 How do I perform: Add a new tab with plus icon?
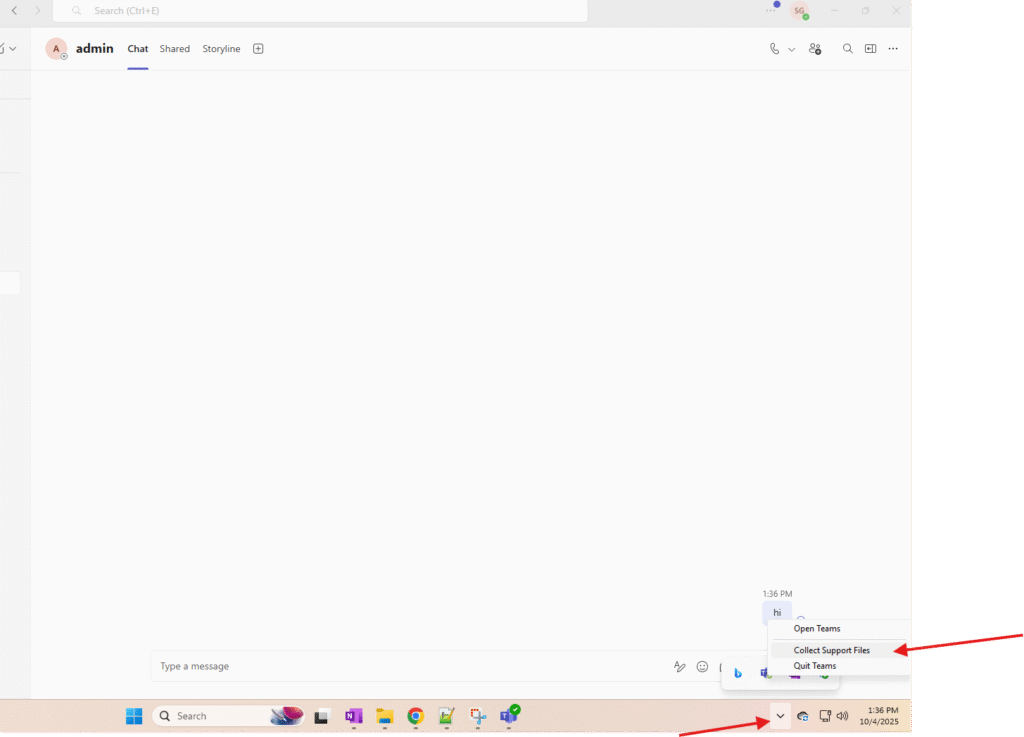click(258, 49)
